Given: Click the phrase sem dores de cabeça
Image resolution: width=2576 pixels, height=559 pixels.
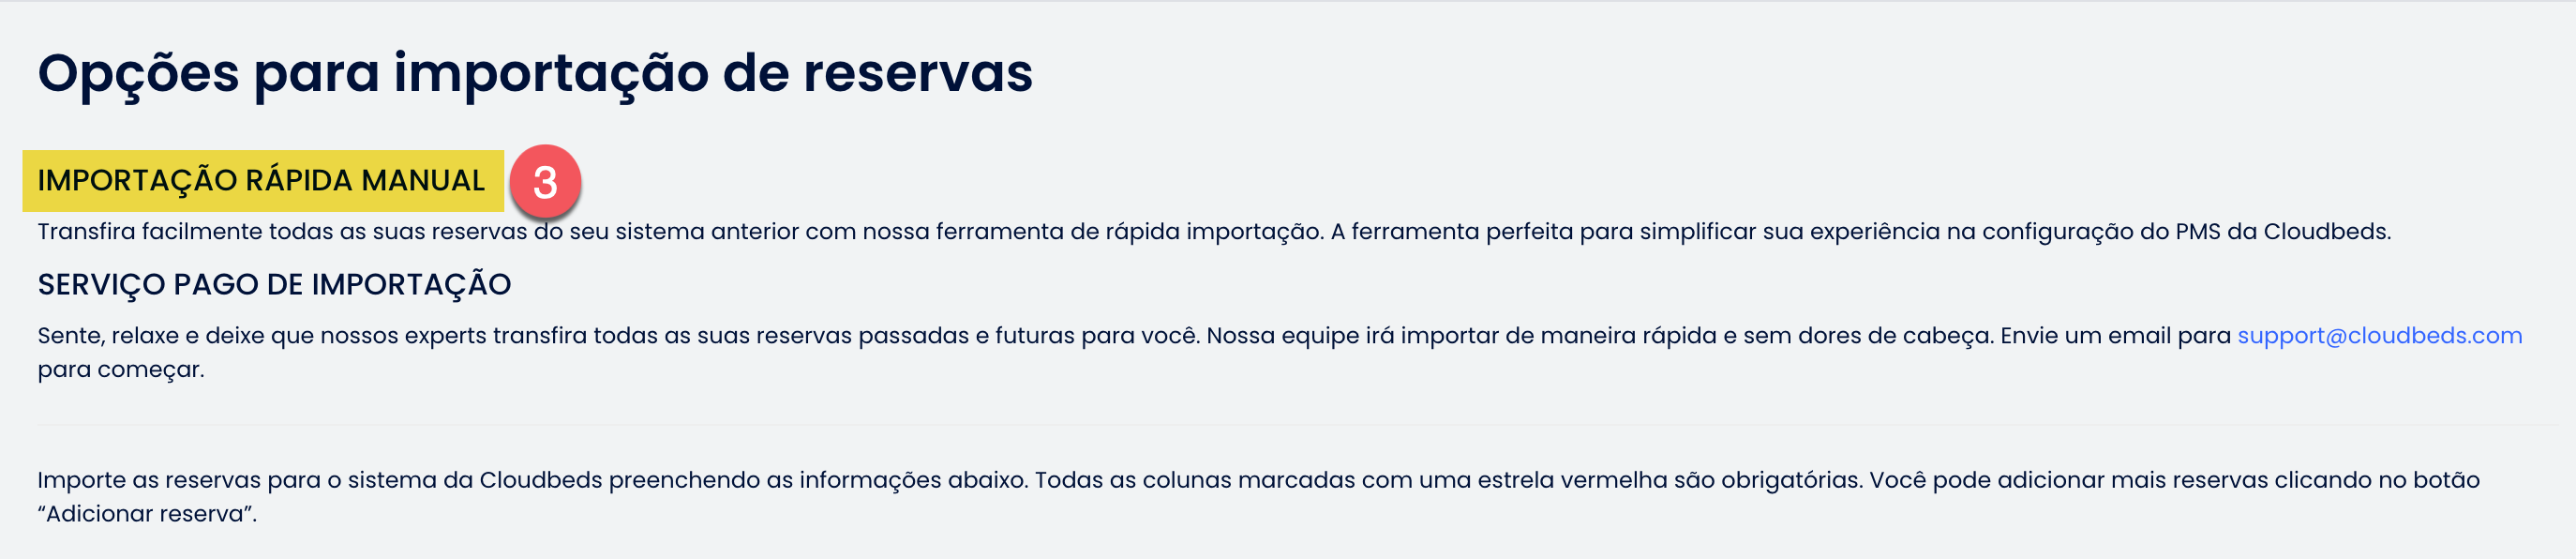Looking at the screenshot, I should point(1869,337).
